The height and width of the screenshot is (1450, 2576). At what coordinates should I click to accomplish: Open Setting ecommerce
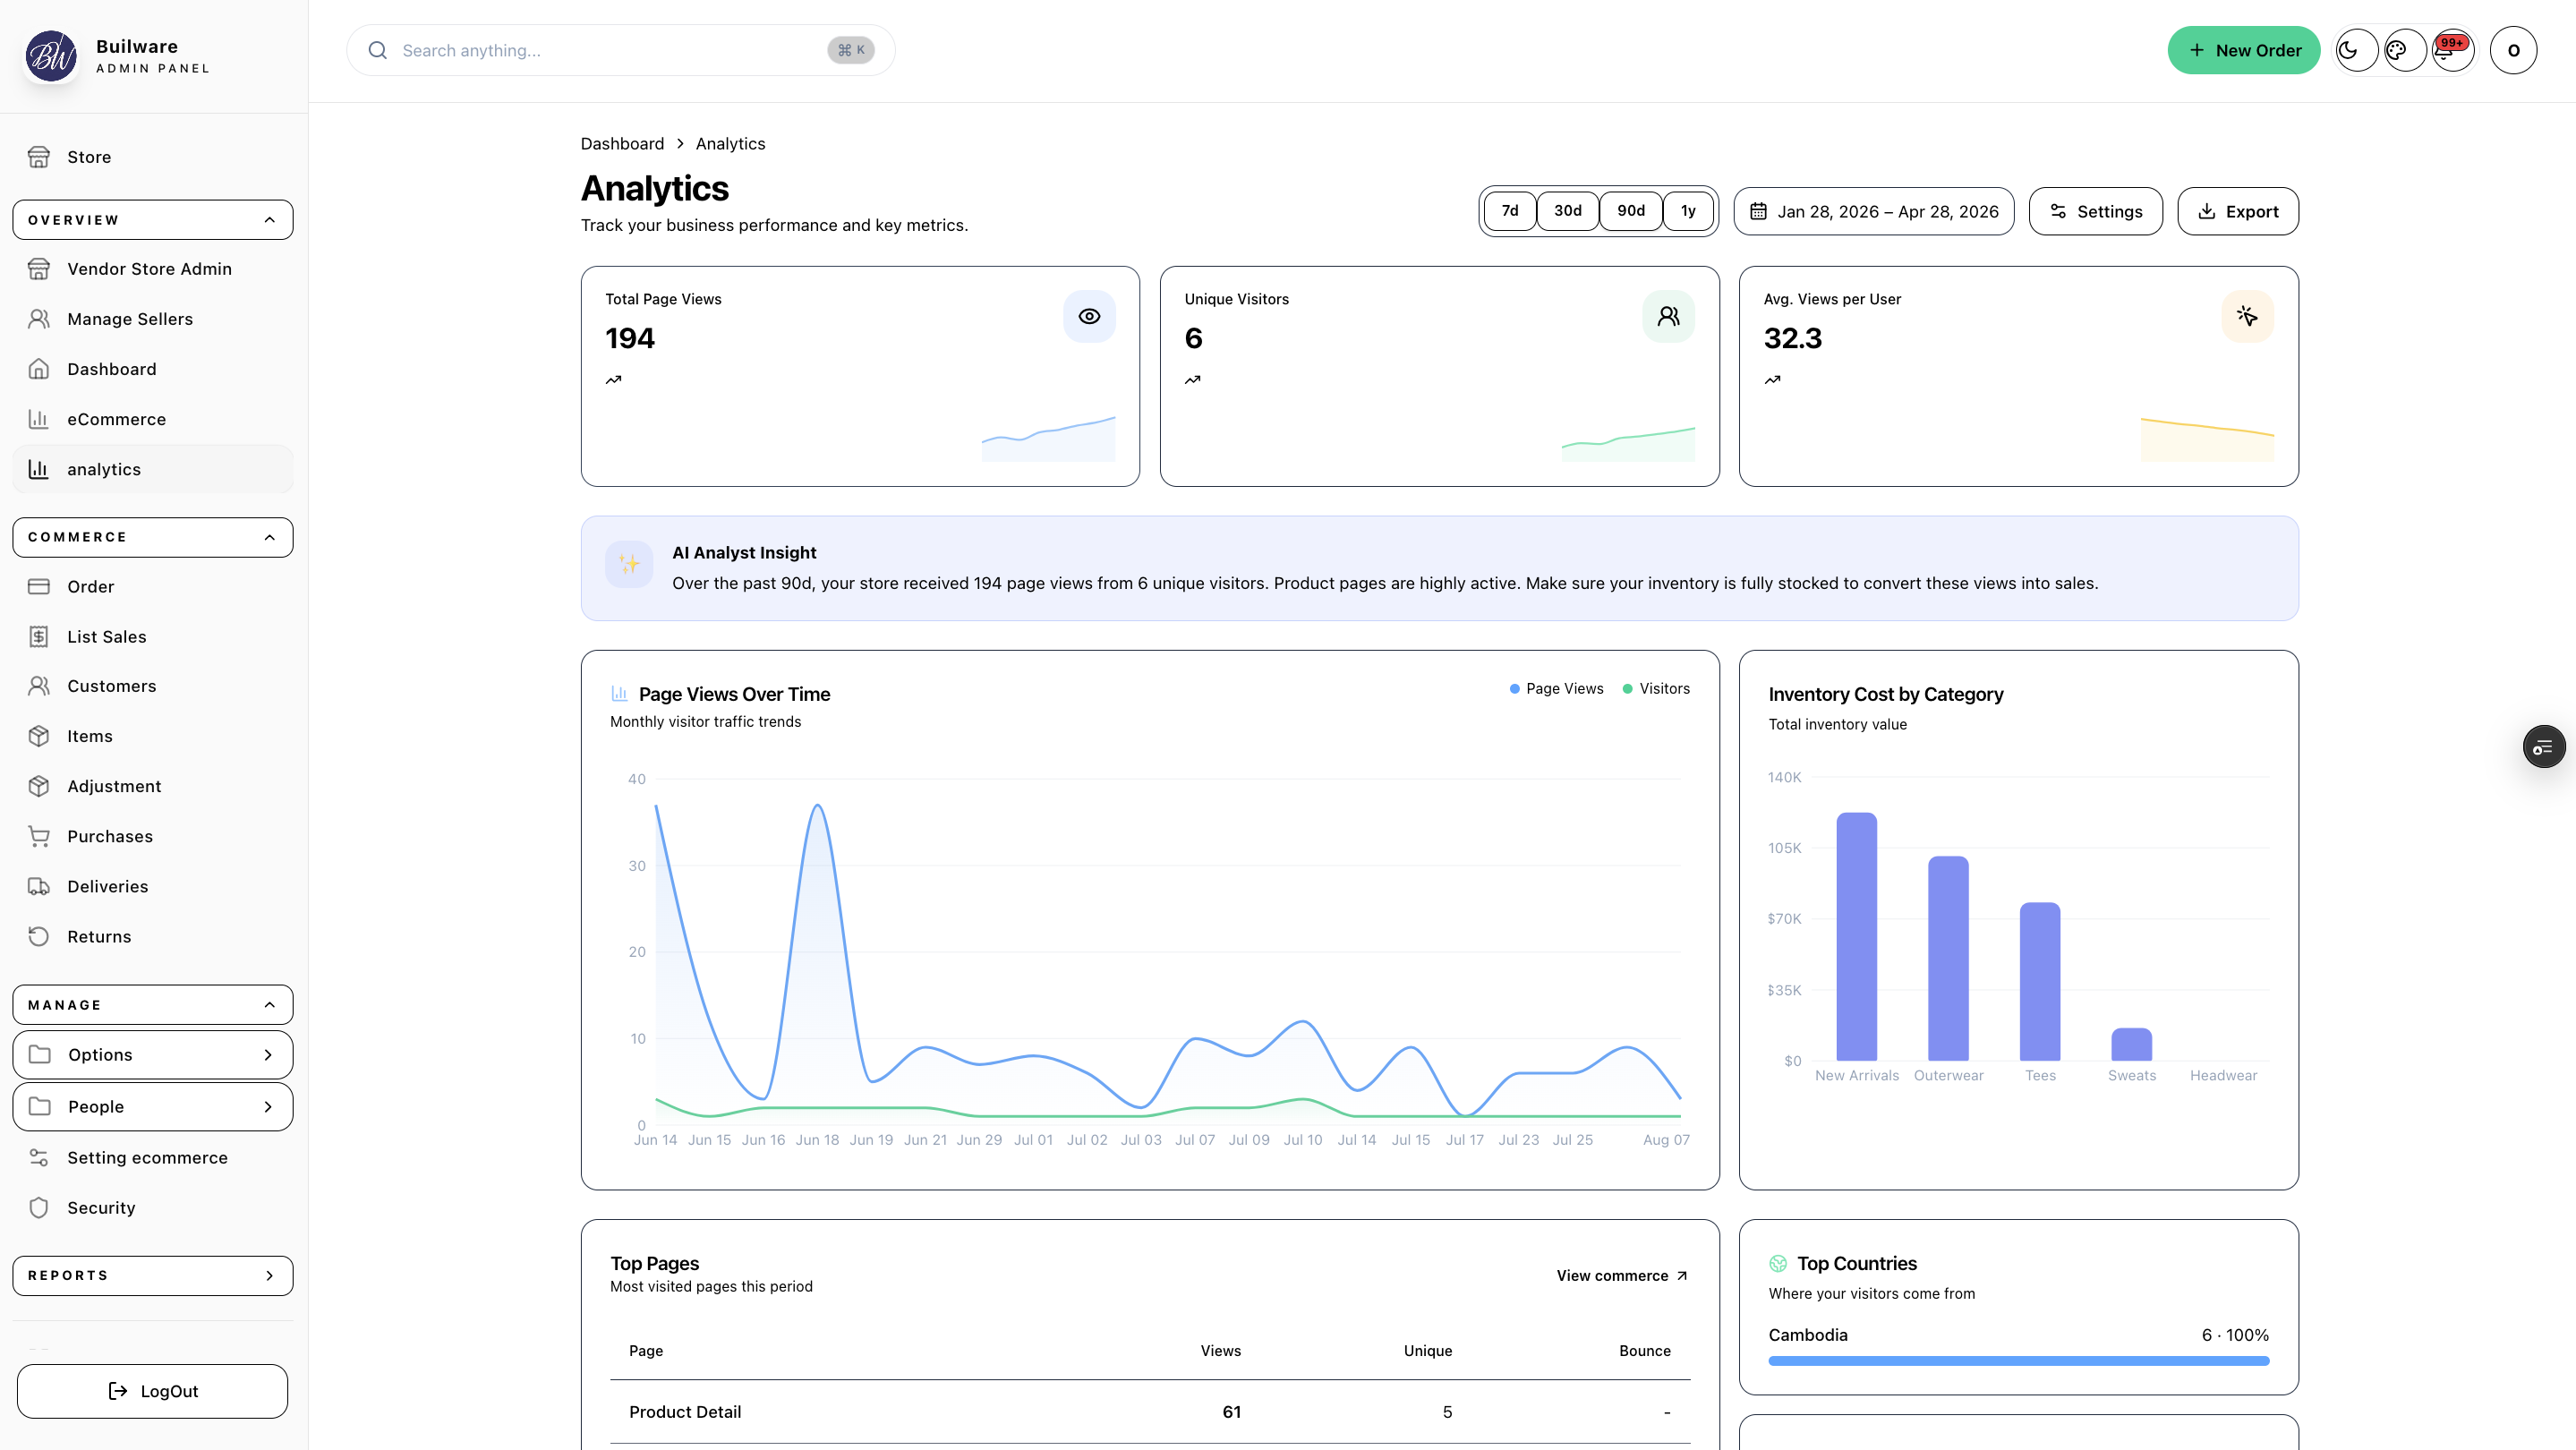(153, 1157)
